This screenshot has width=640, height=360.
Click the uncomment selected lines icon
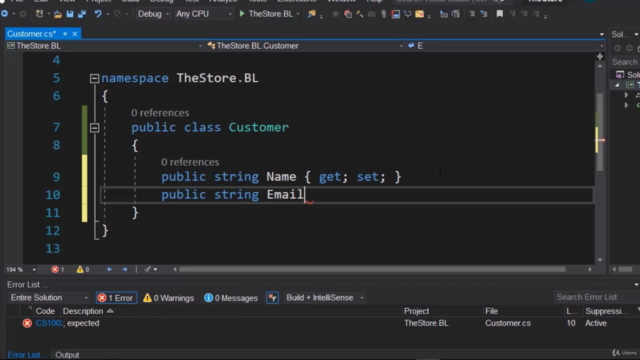coord(484,14)
